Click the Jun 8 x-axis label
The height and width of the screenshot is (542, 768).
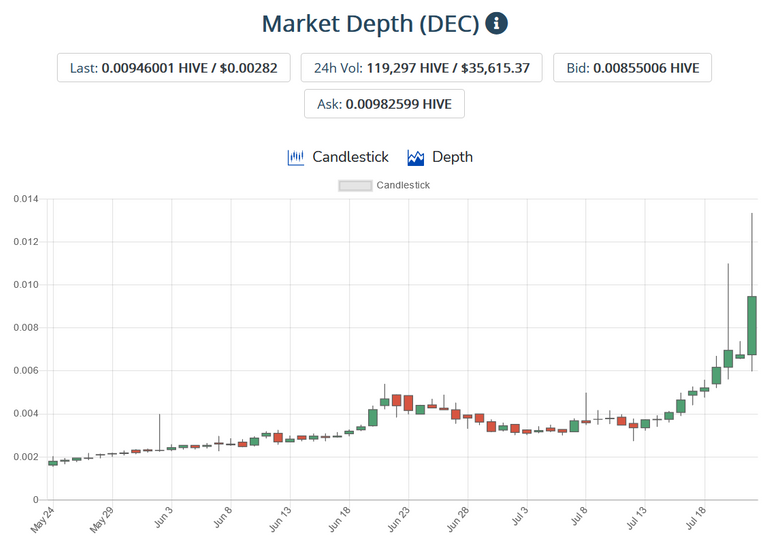[223, 517]
